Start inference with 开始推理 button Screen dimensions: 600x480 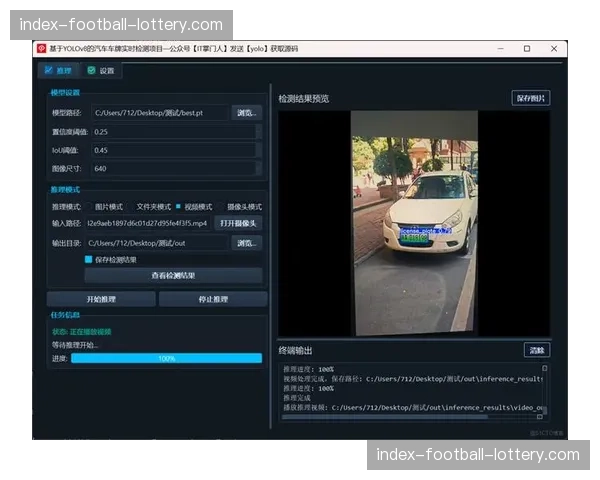[x=101, y=299]
